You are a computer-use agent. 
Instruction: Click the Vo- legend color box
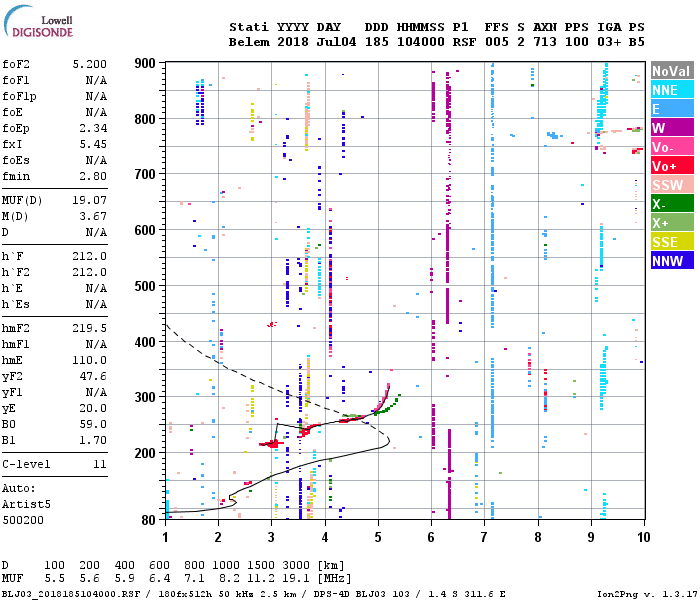coord(672,147)
